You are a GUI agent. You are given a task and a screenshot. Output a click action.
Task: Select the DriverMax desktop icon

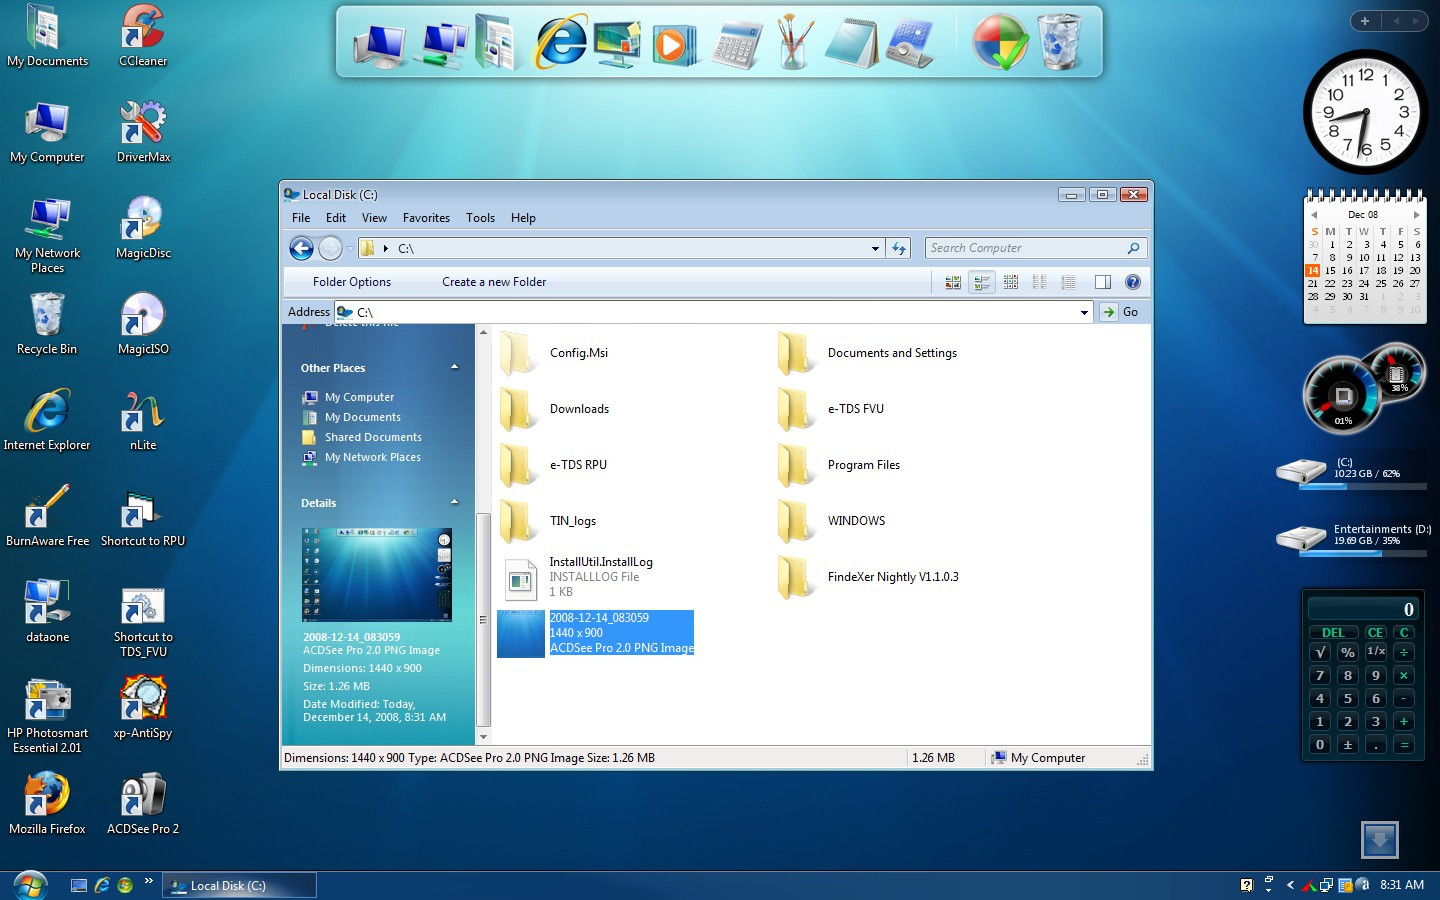point(143,132)
